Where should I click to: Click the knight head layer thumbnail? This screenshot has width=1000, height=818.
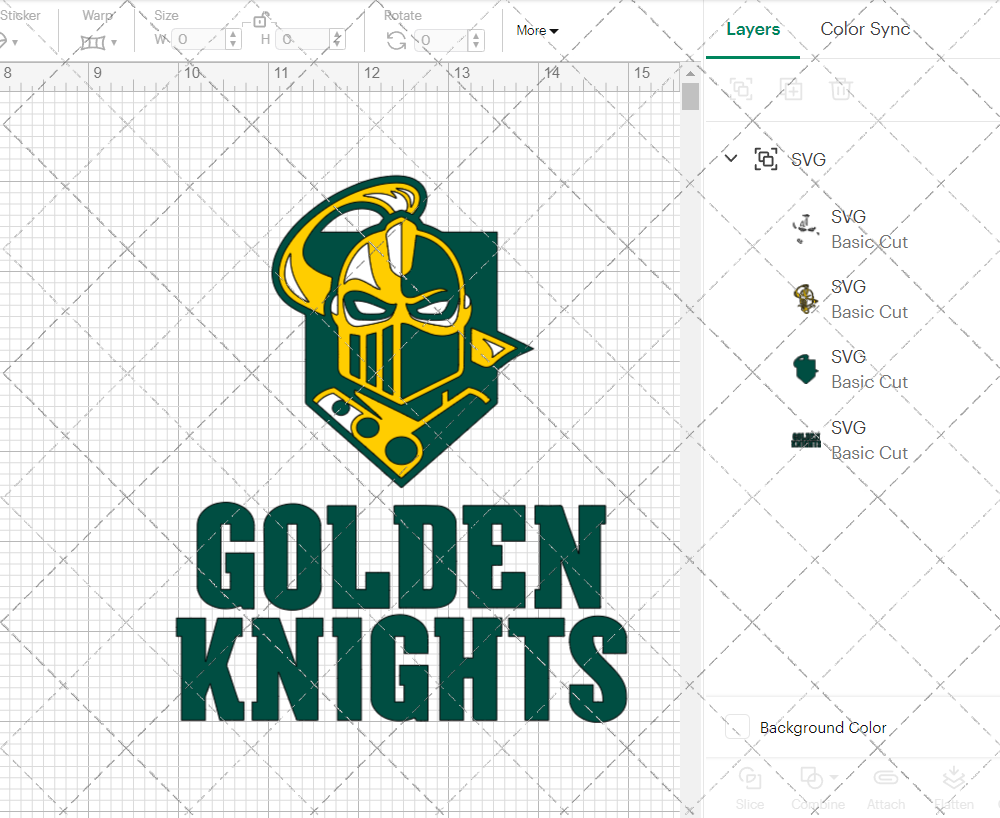click(x=806, y=298)
